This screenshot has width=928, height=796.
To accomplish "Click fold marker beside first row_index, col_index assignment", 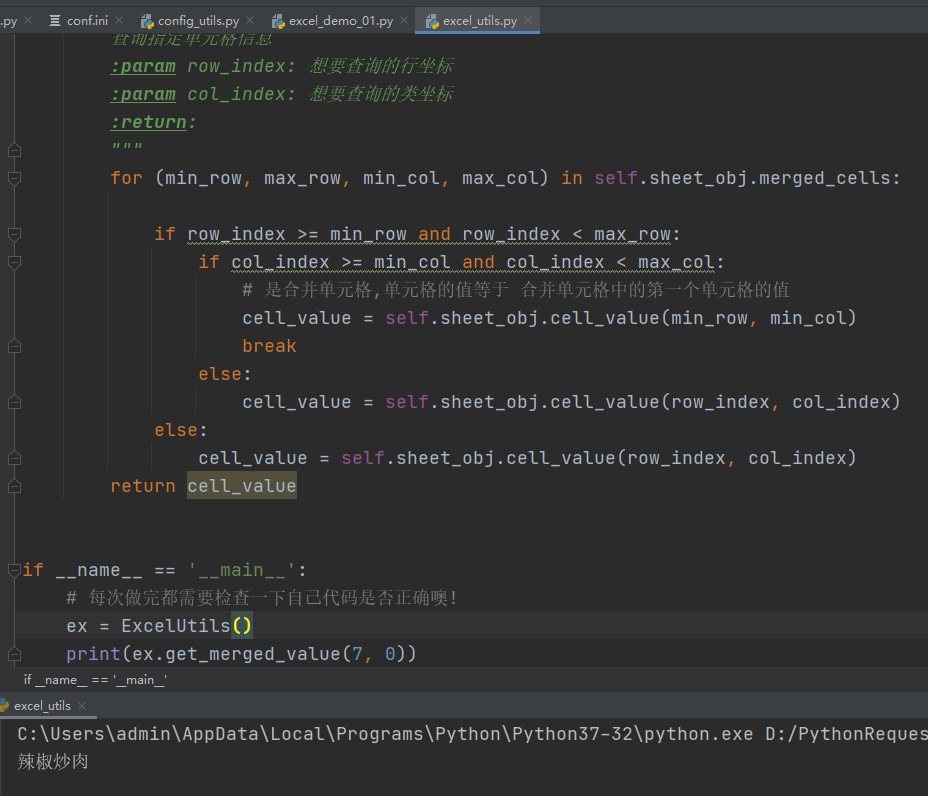I will pos(15,402).
